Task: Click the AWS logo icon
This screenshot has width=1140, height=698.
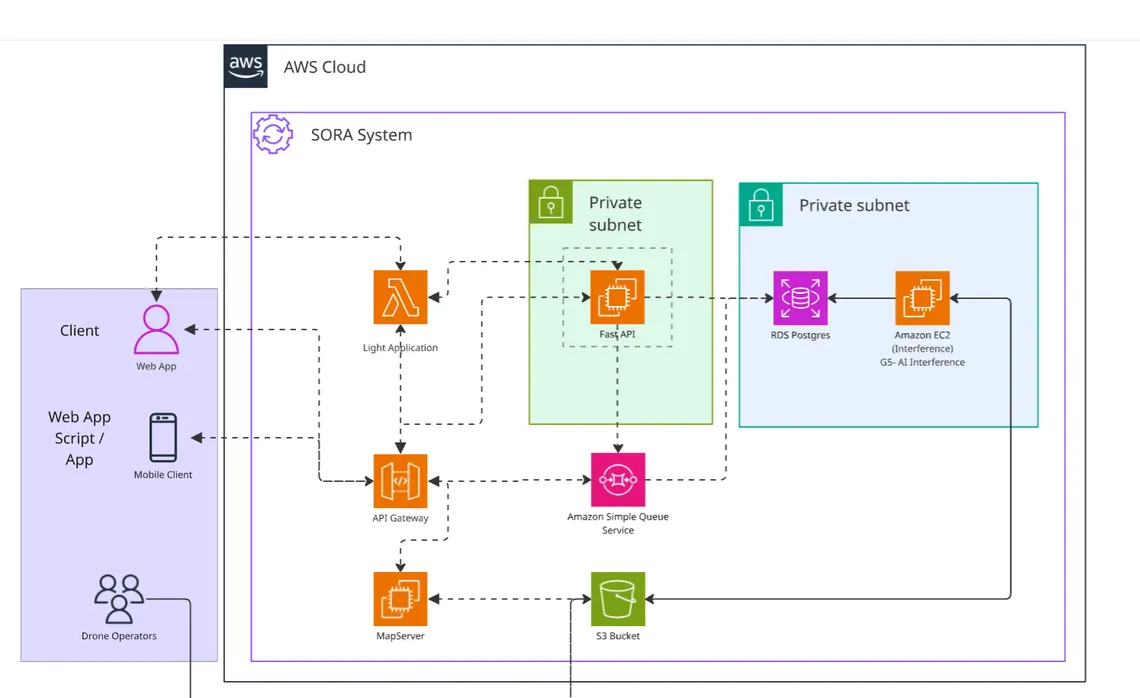Action: (246, 66)
